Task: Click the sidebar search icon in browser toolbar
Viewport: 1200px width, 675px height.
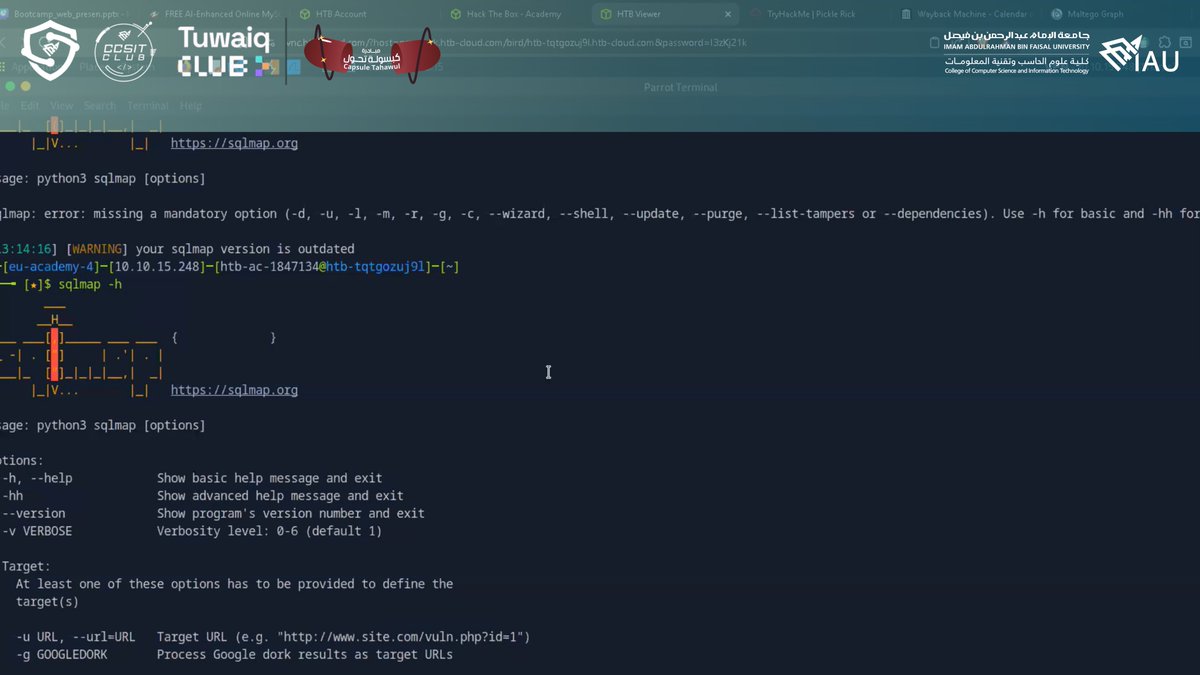Action: pyautogui.click(x=1186, y=42)
